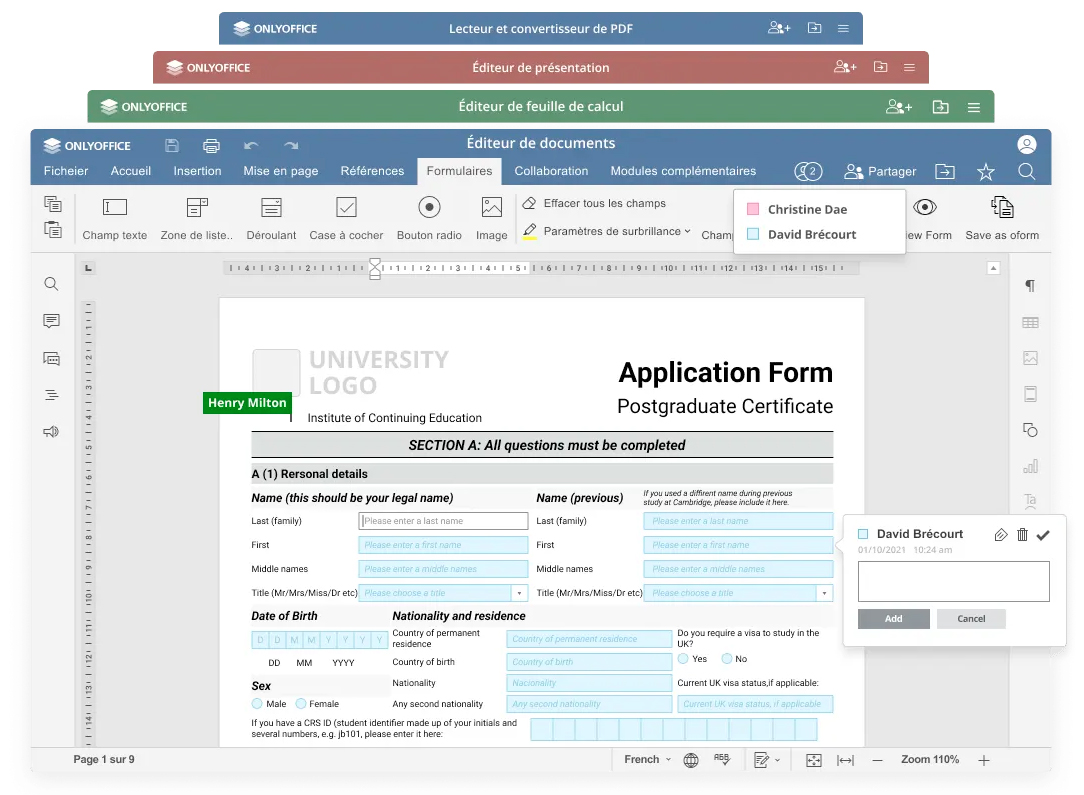This screenshot has height=795, width=1084.
Task: Open the Comments panel in left sidebar
Action: (x=51, y=321)
